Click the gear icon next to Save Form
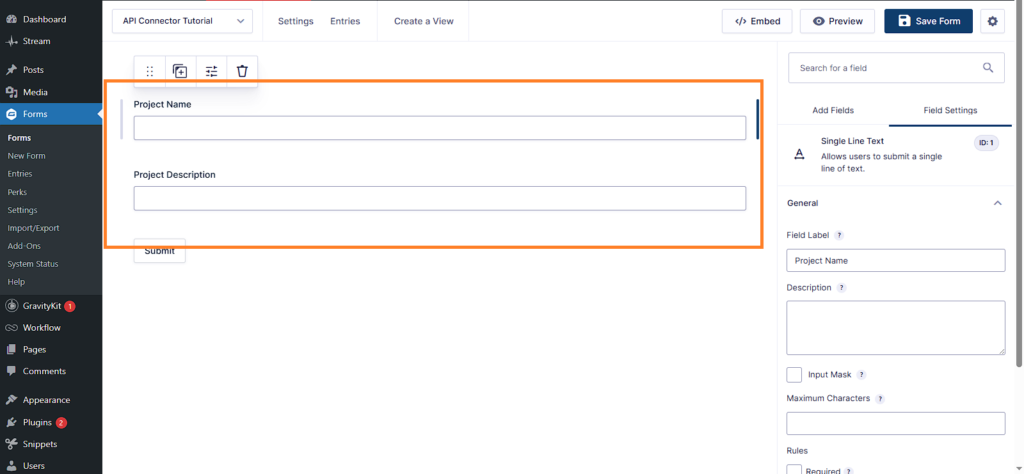Viewport: 1024px width, 474px height. [x=993, y=21]
